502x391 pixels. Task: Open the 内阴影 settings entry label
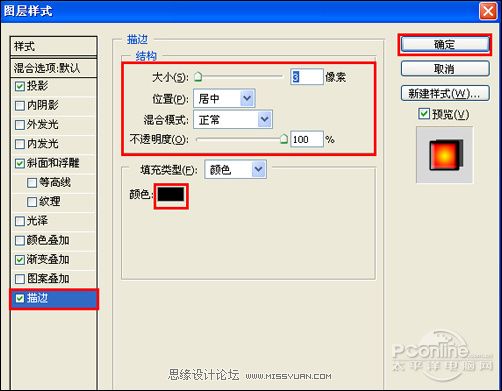click(43, 105)
